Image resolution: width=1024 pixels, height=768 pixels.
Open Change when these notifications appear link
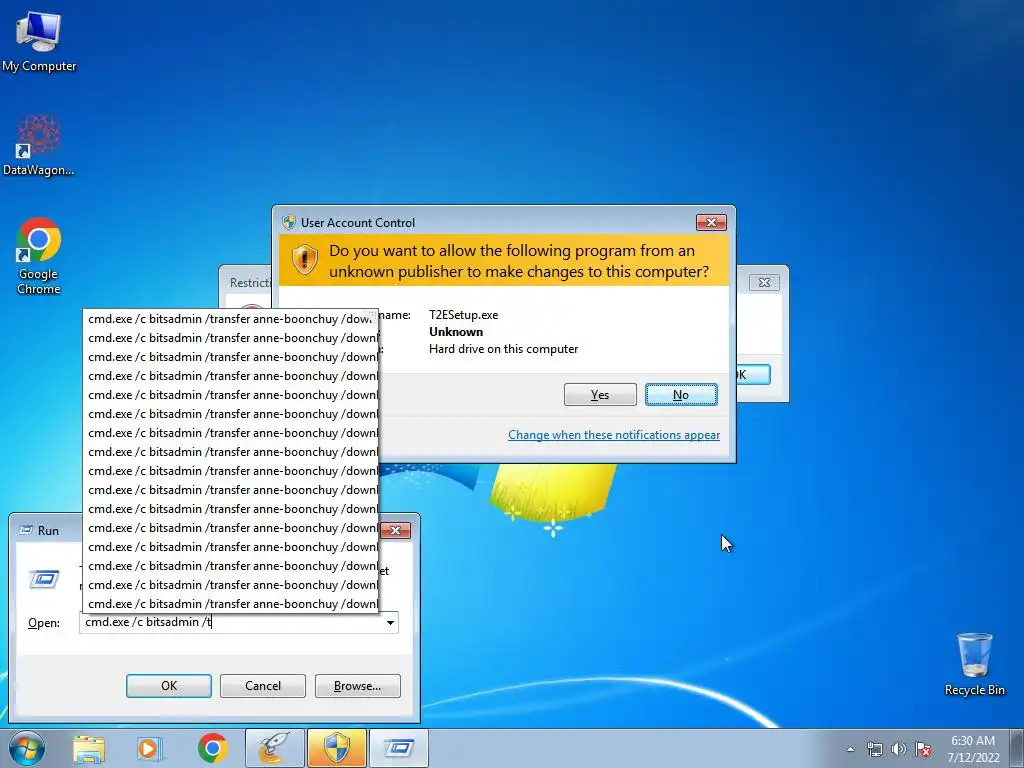pyautogui.click(x=614, y=435)
